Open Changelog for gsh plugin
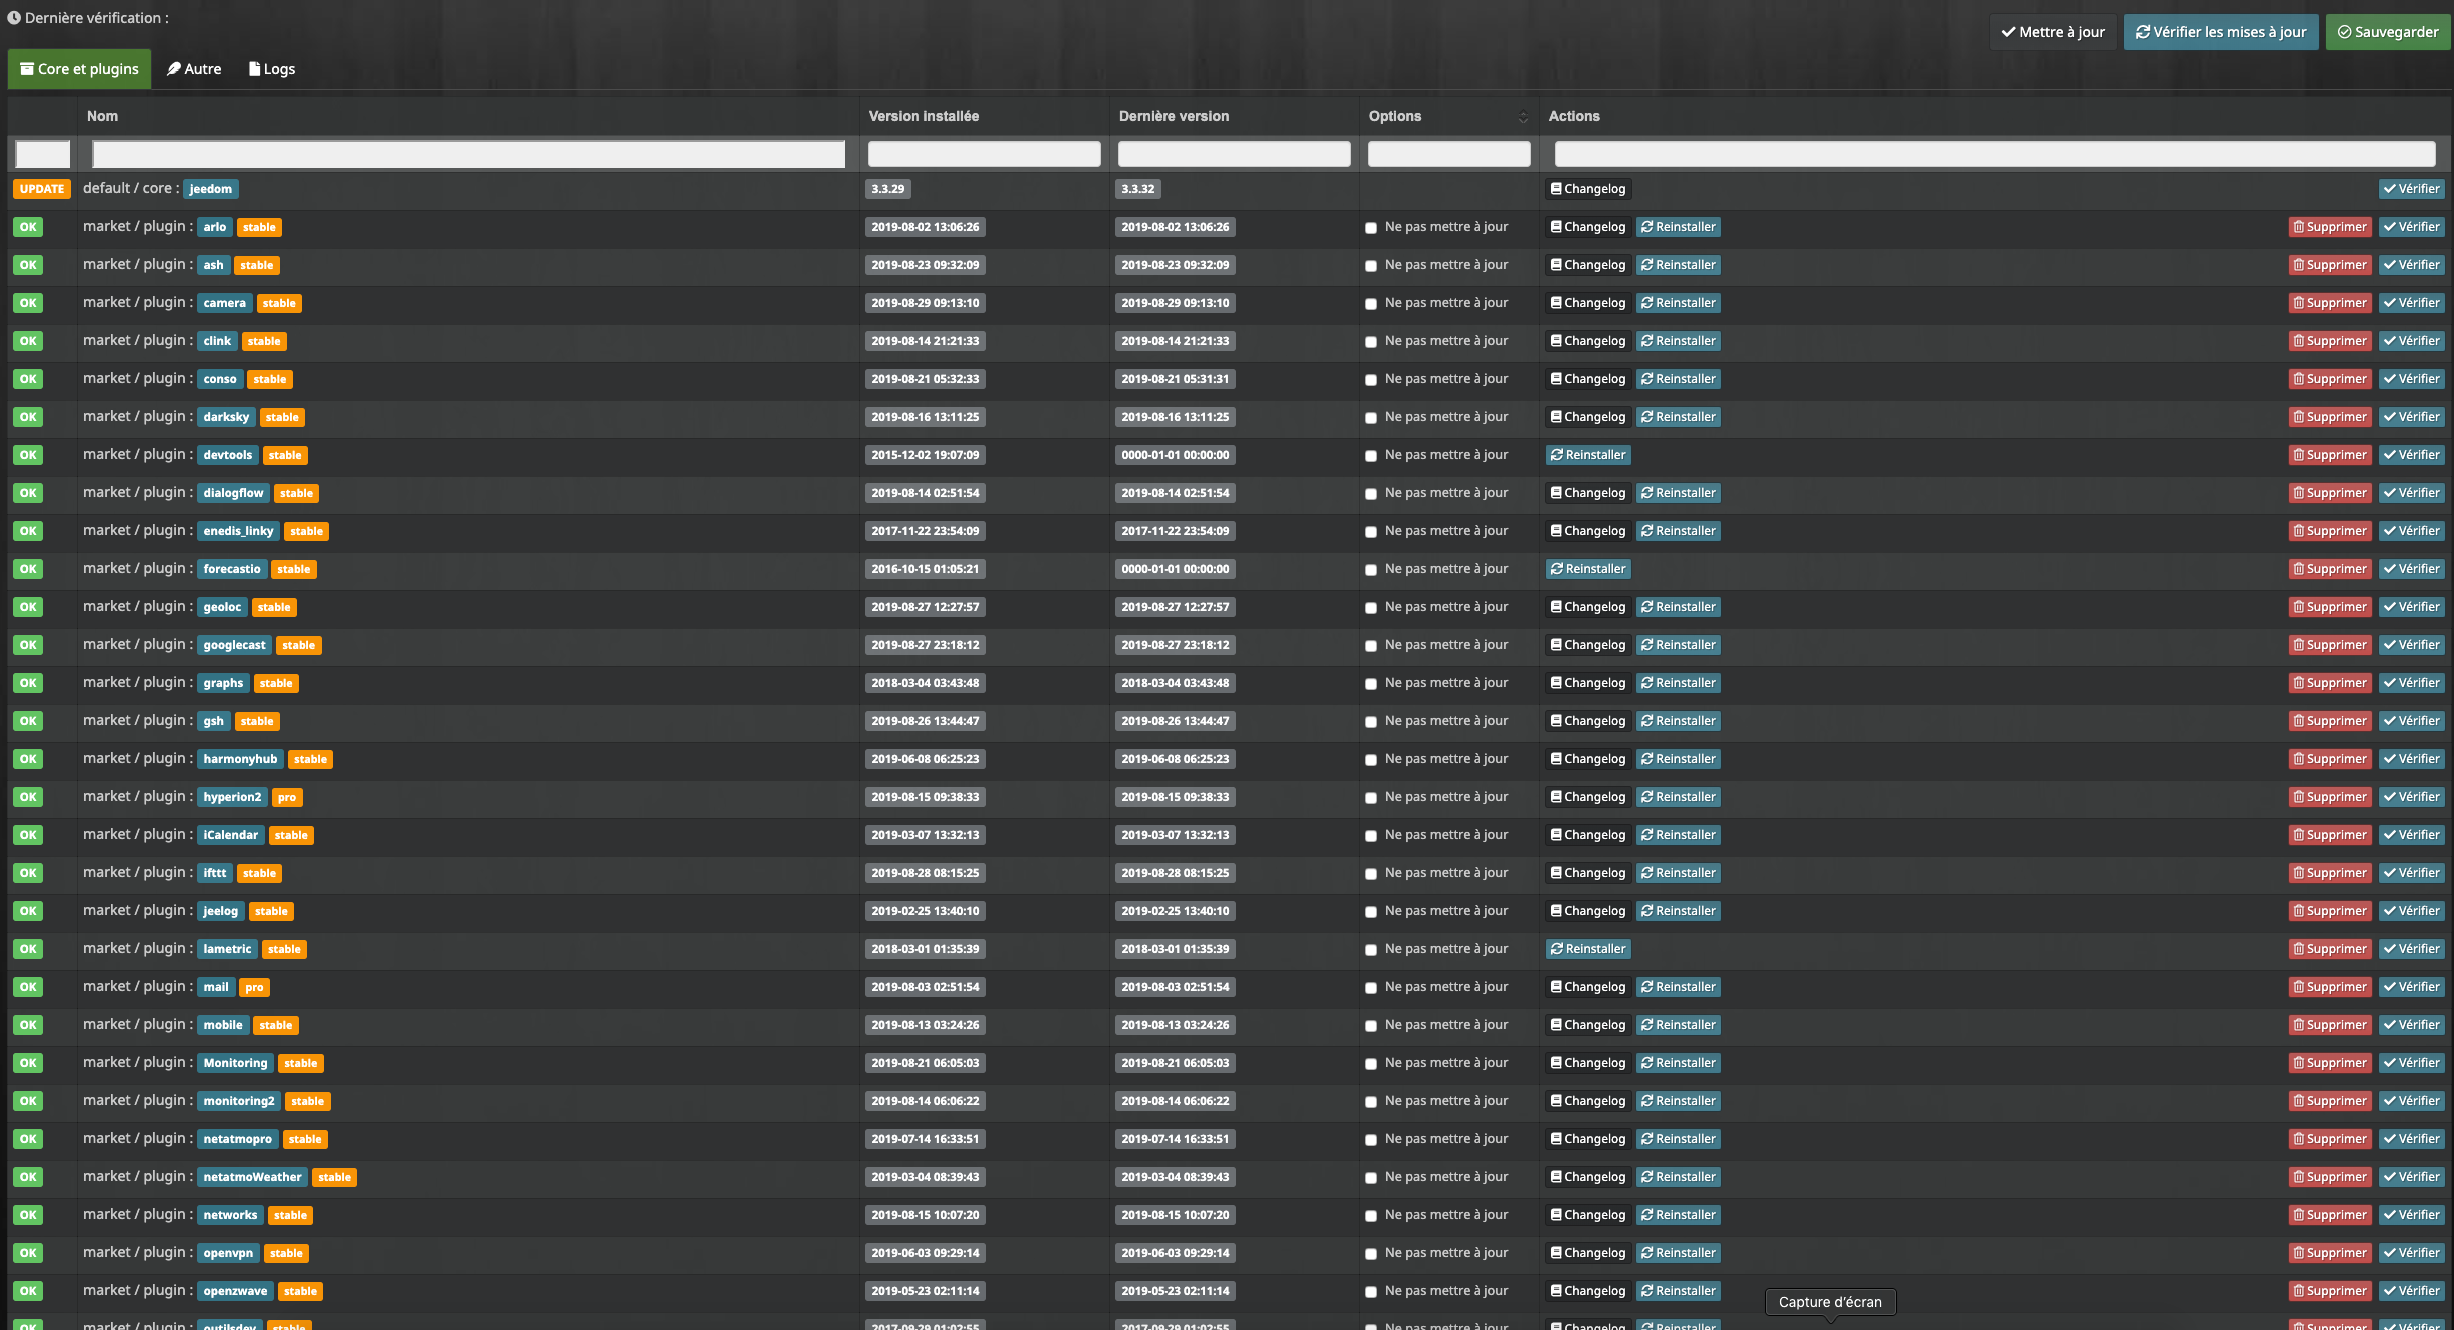 [1588, 721]
